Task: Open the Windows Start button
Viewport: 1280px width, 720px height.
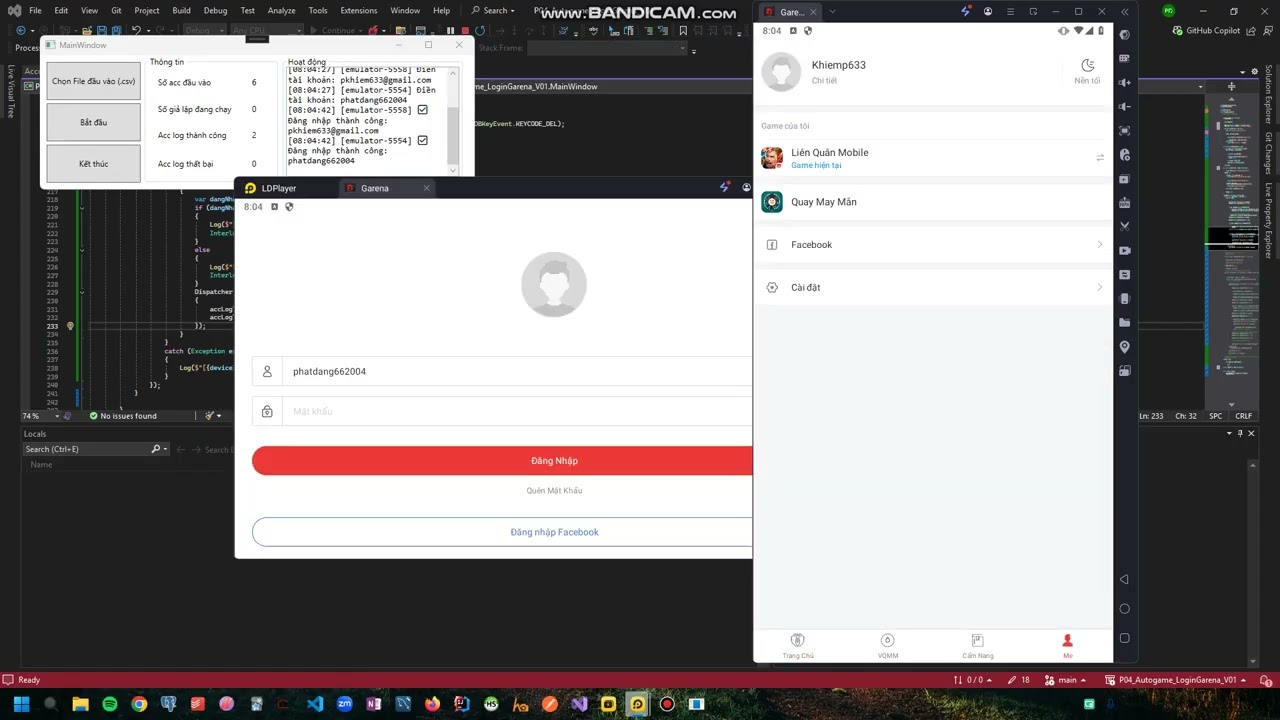Action: coord(22,704)
